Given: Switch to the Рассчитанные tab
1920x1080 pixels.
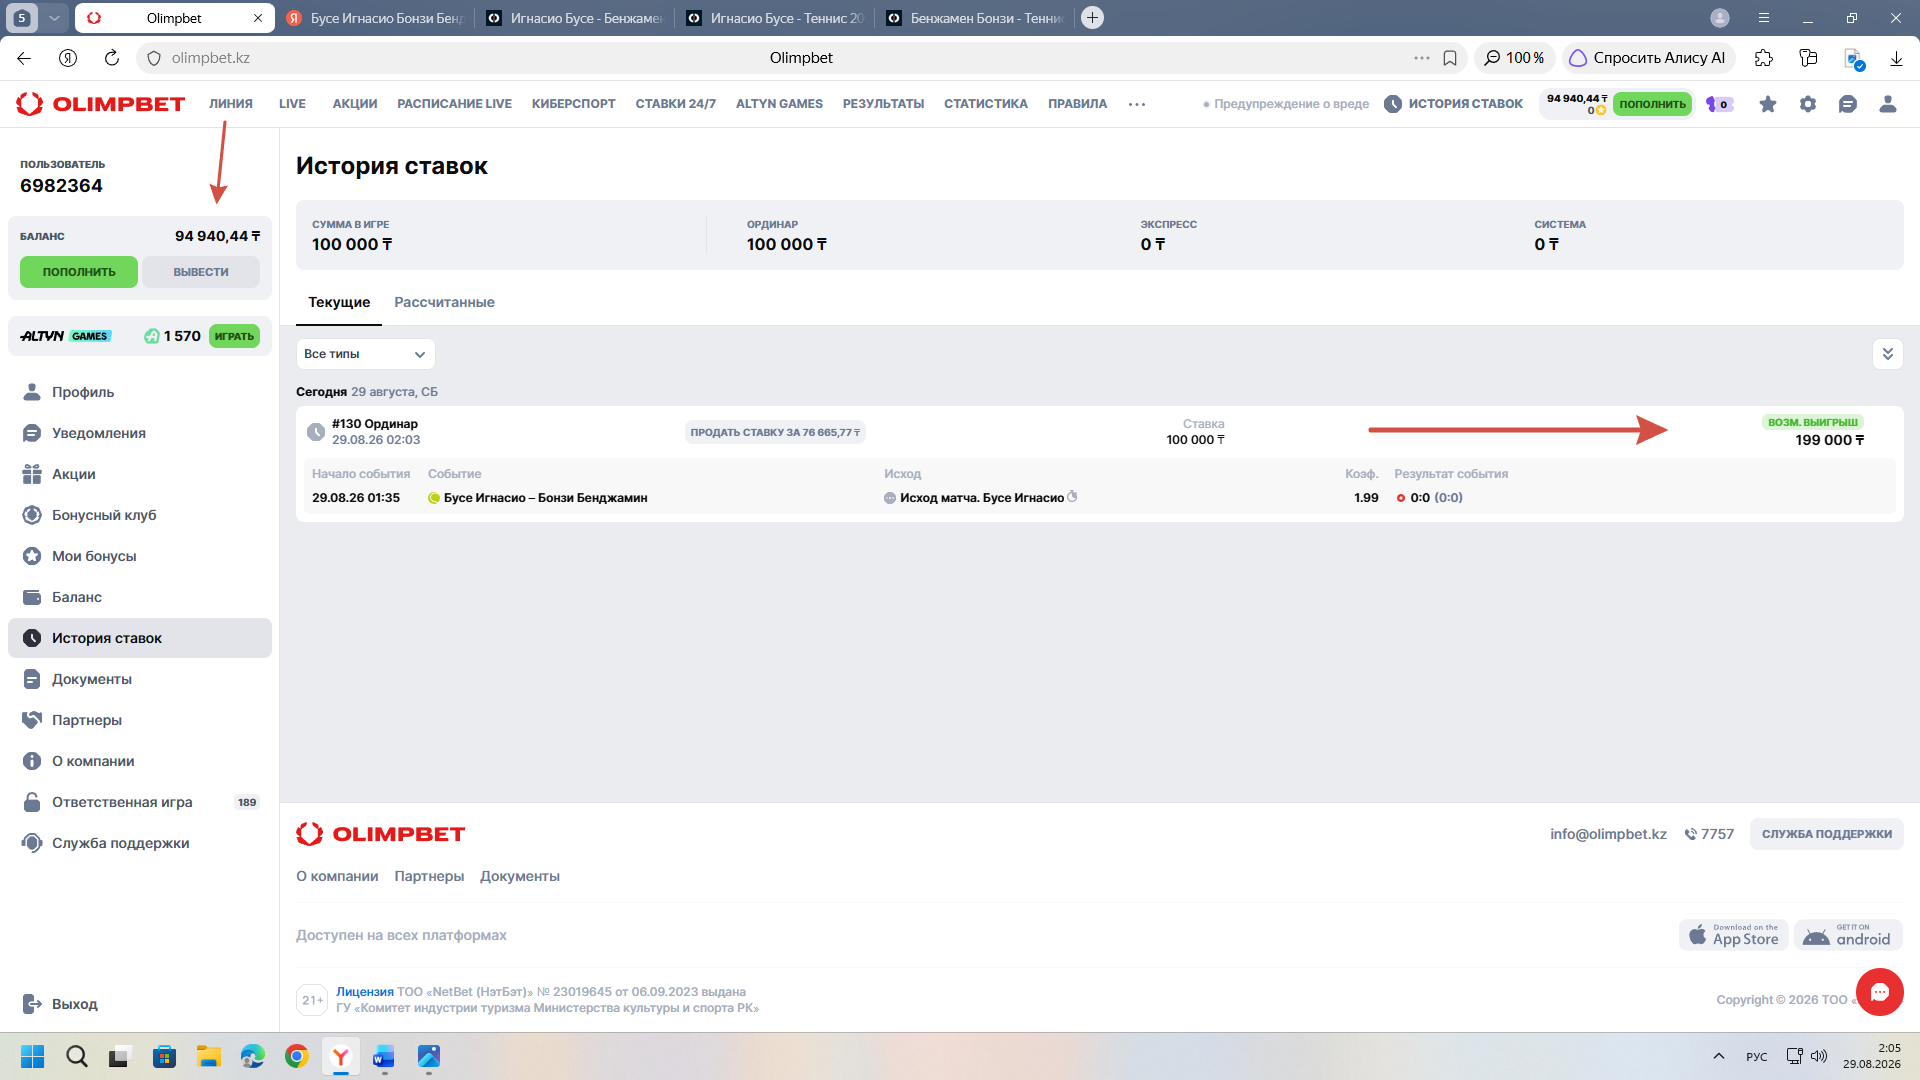Looking at the screenshot, I should (x=444, y=302).
